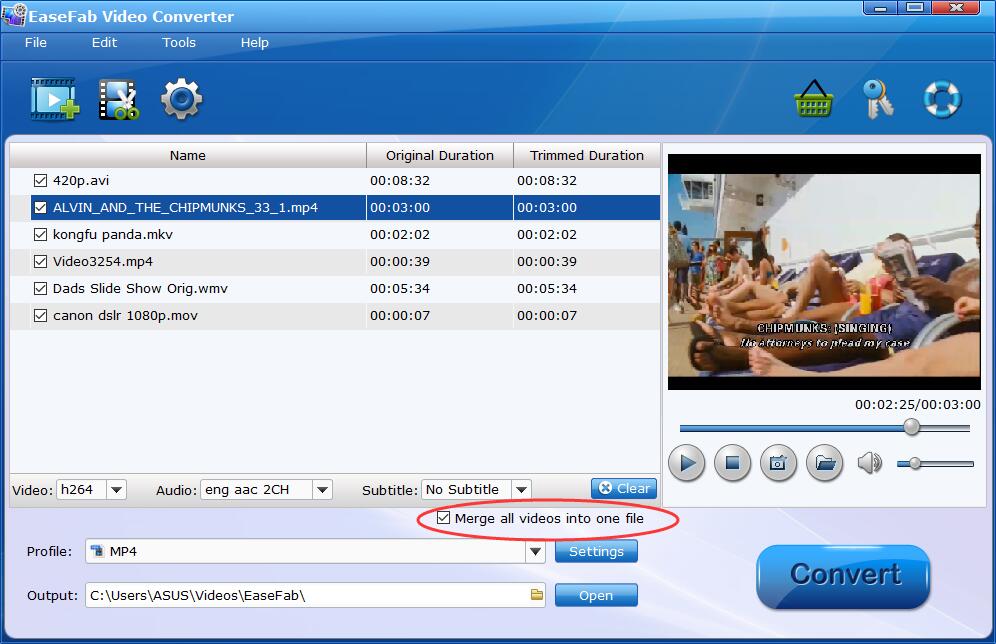
Task: Minimize the EaseFab window
Action: click(x=880, y=8)
